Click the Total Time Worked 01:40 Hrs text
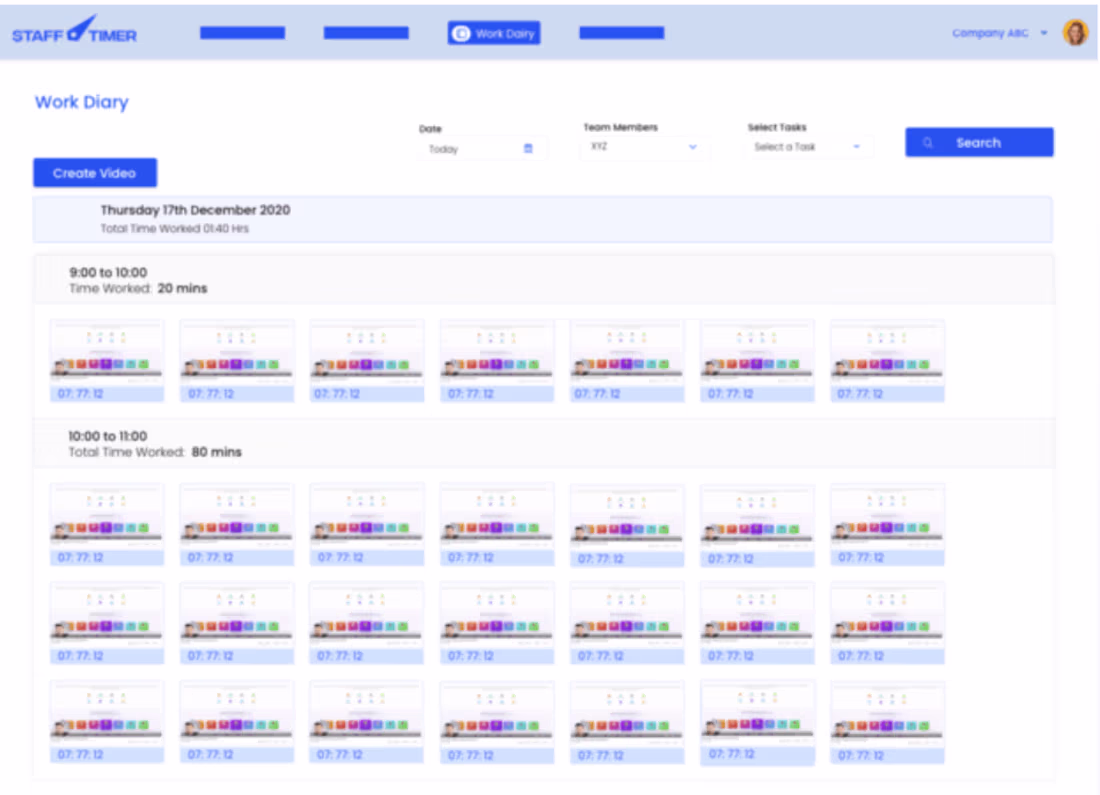The image size is (1100, 795). pyautogui.click(x=175, y=229)
